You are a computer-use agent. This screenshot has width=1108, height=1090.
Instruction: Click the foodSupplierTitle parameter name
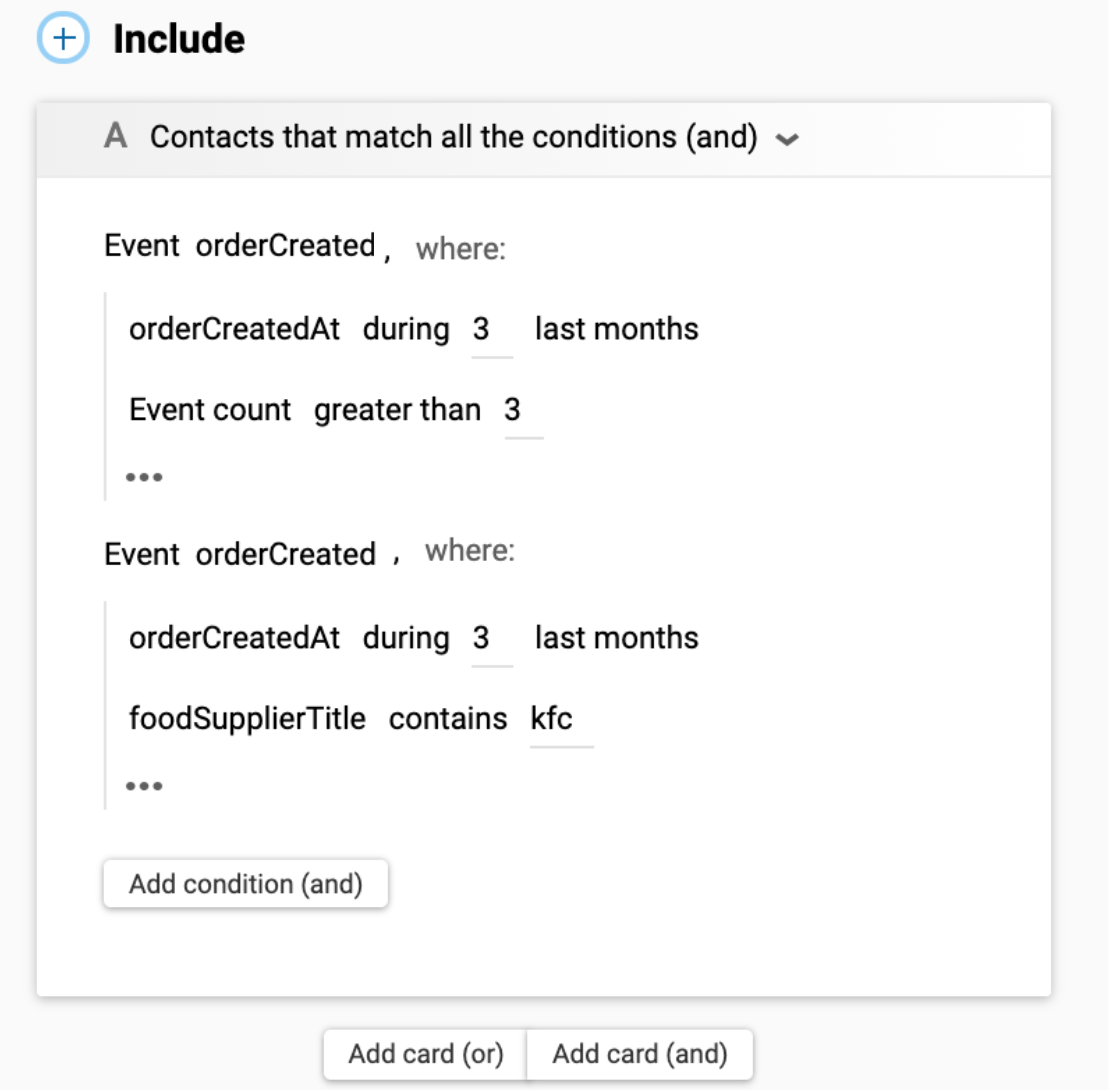pos(247,718)
